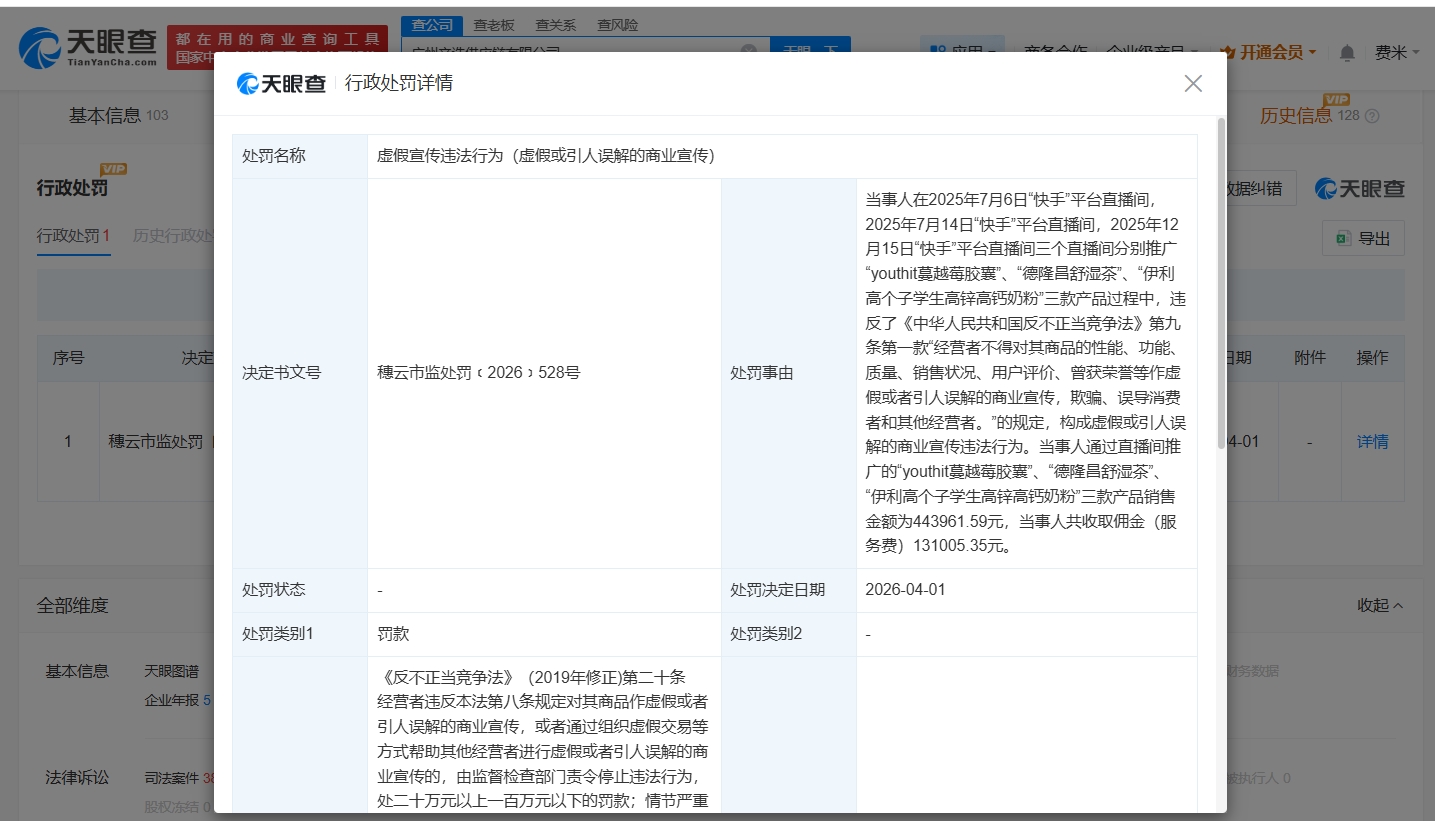Screen dimensions: 1435x821
Task: Open the 企业年报 report link
Action: point(172,699)
